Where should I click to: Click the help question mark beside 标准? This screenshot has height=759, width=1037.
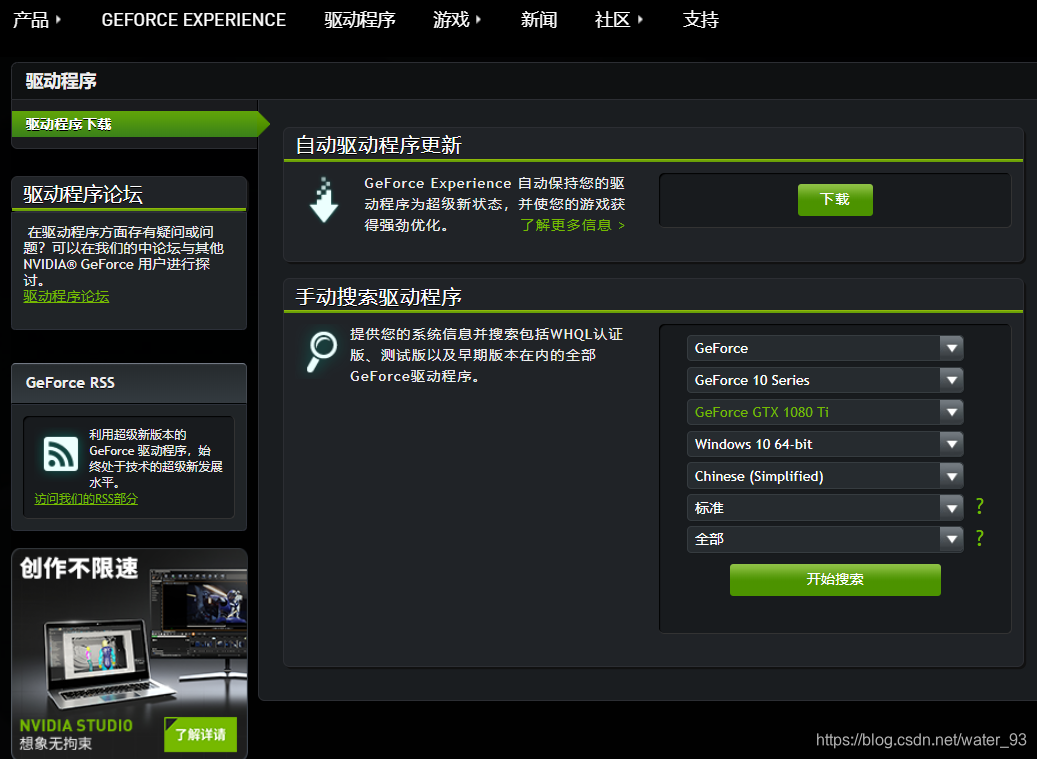coord(979,506)
